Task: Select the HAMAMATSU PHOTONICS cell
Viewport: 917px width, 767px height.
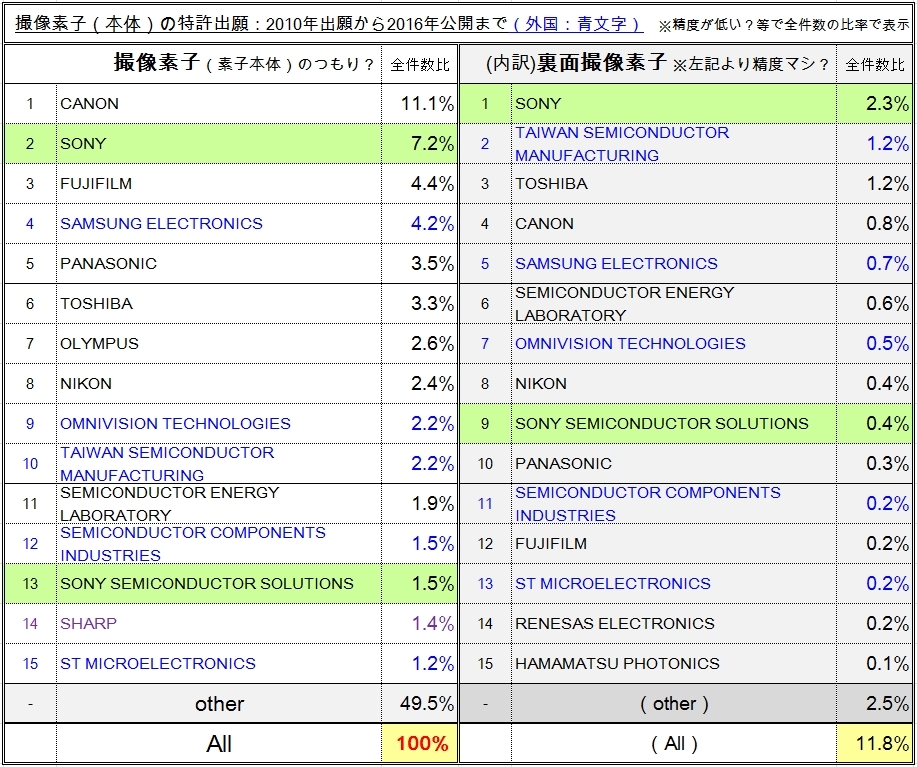Action: pos(617,664)
